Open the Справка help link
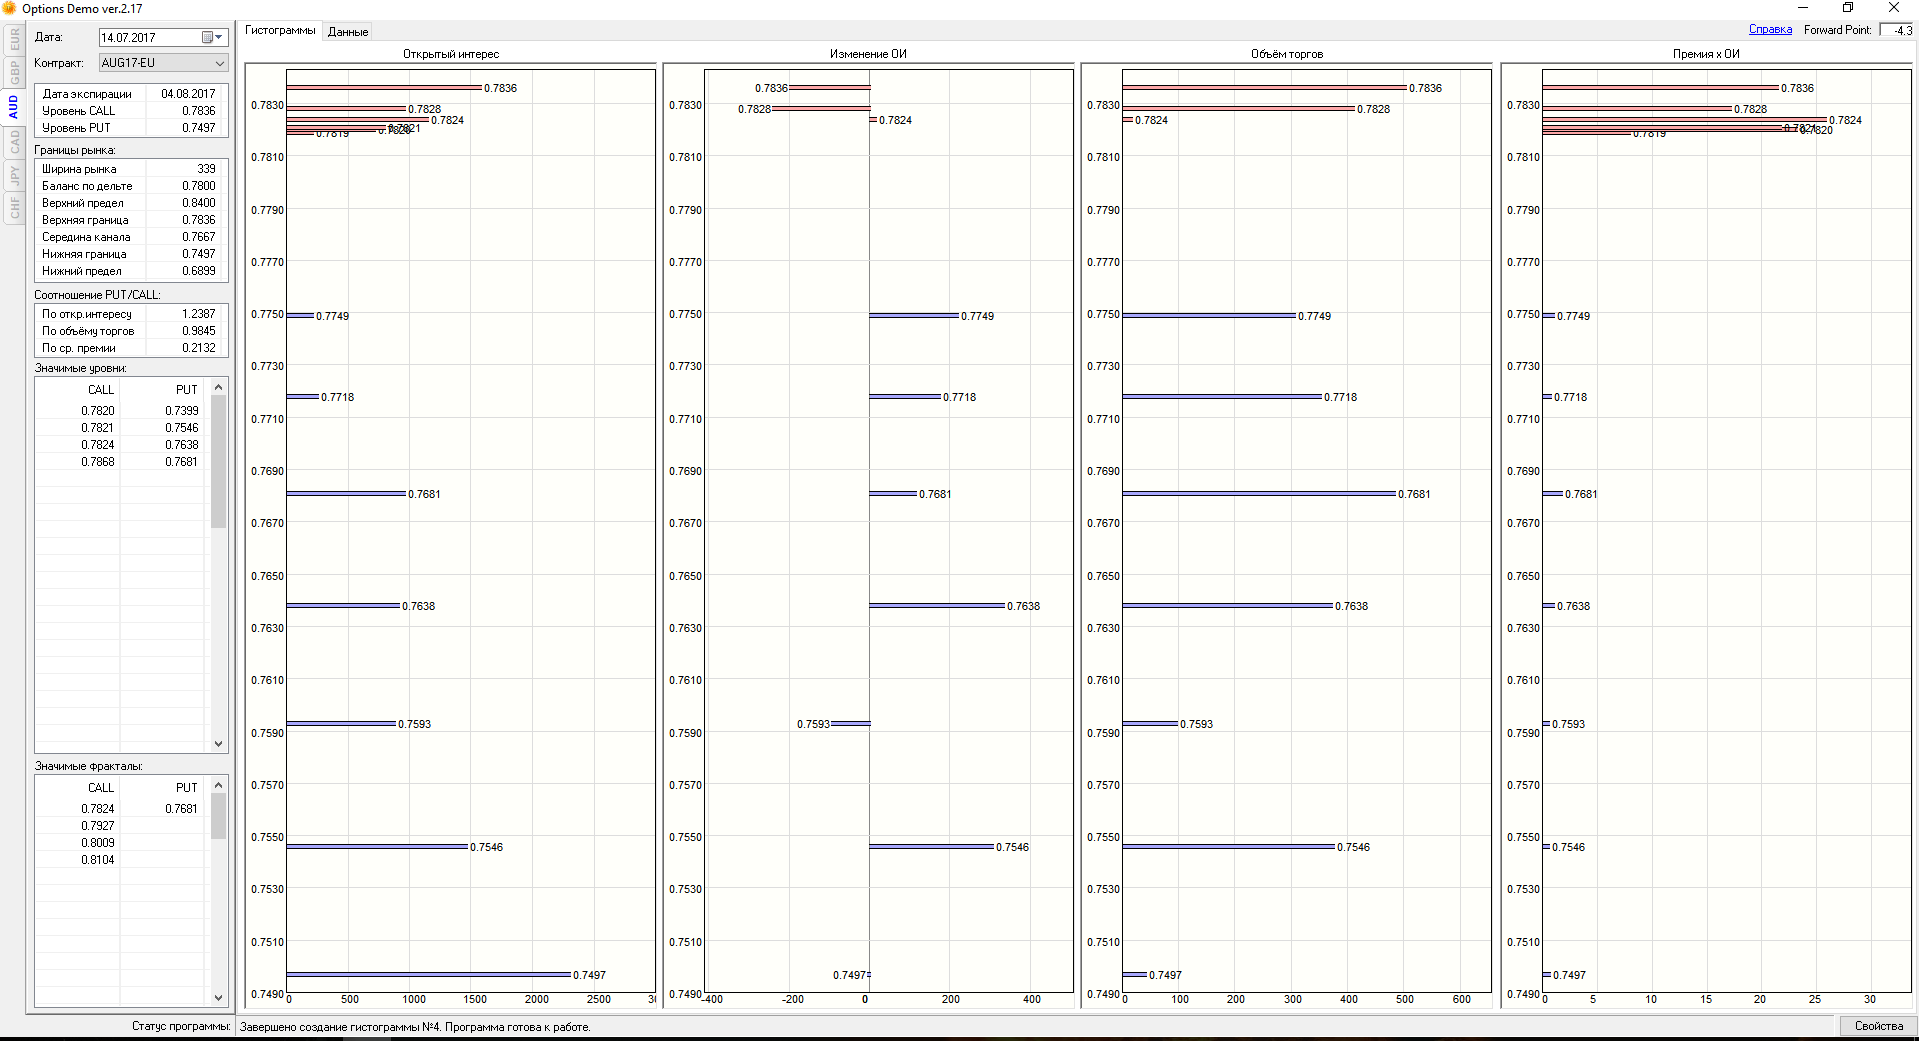1919x1041 pixels. click(x=1770, y=30)
